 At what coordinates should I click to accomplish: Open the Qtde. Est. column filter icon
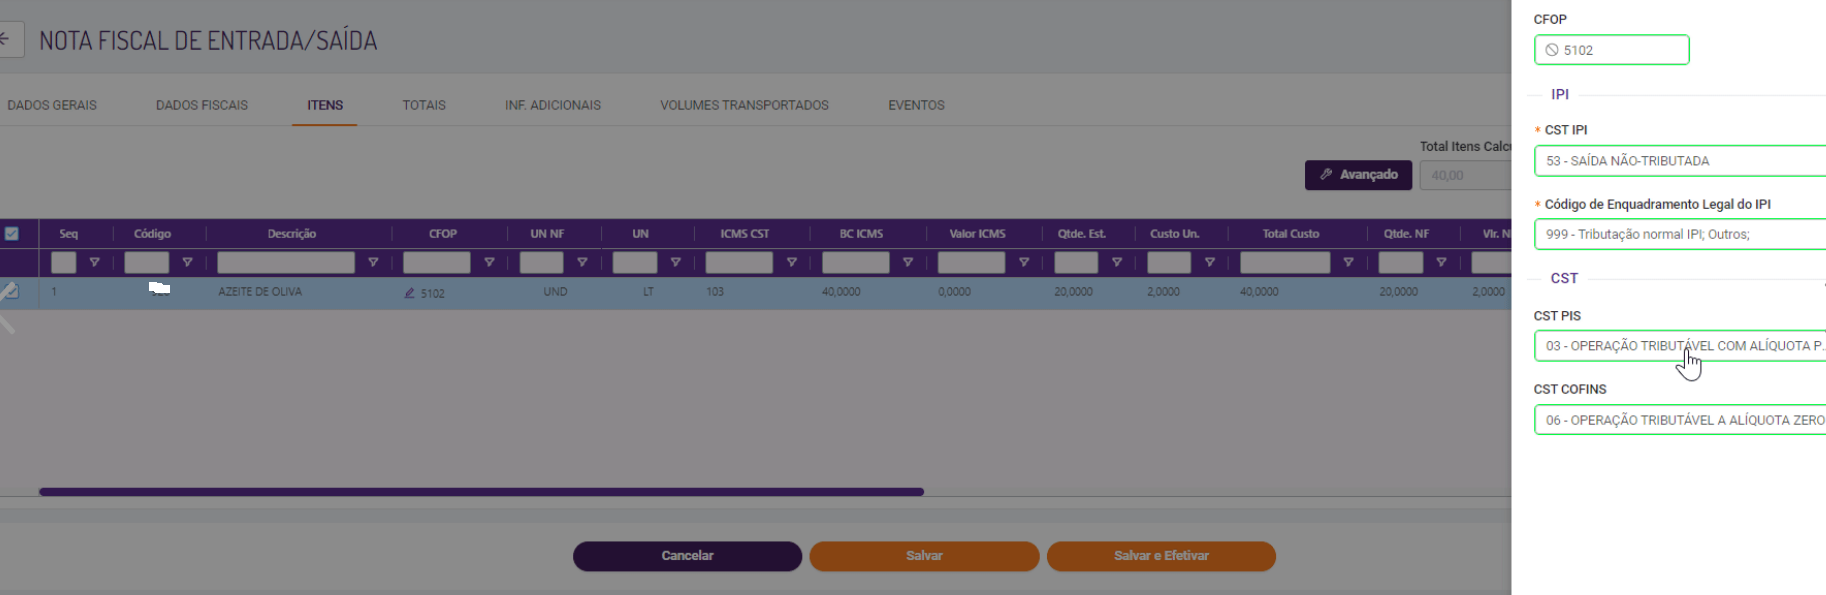(x=1117, y=263)
